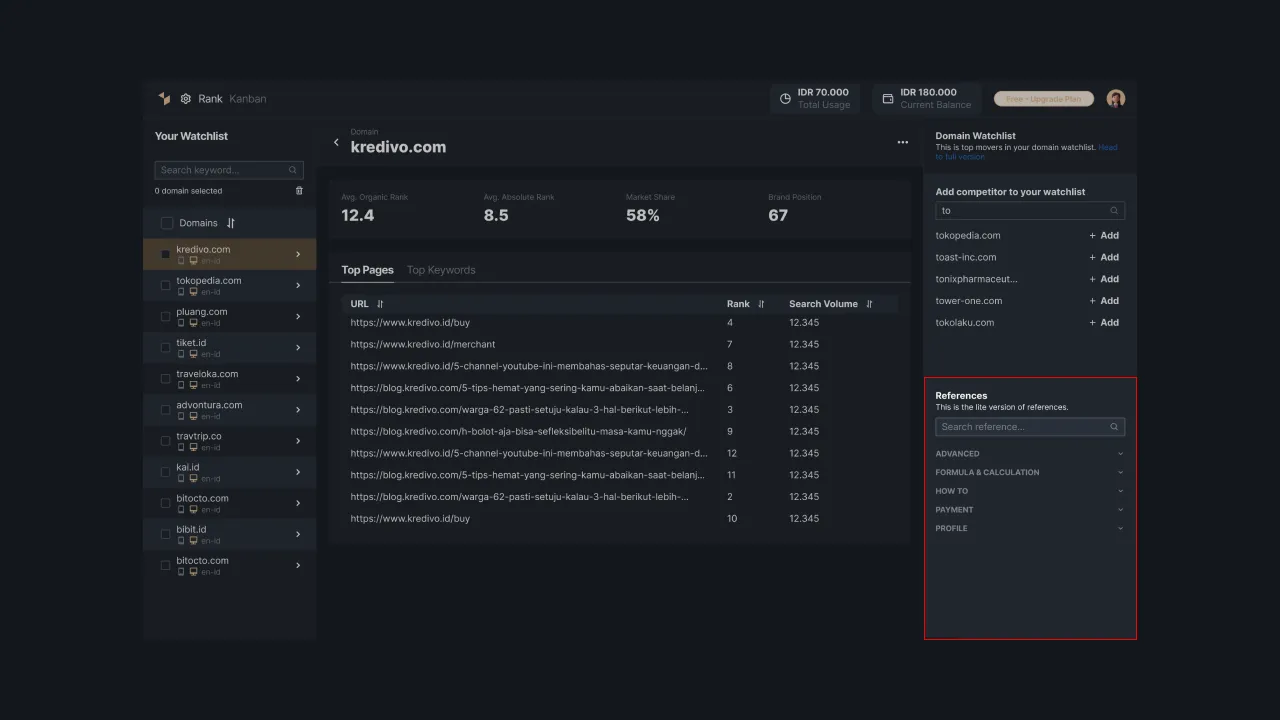Toggle the kredivo.com domain checkbox
This screenshot has height=720, width=1280.
click(165, 254)
